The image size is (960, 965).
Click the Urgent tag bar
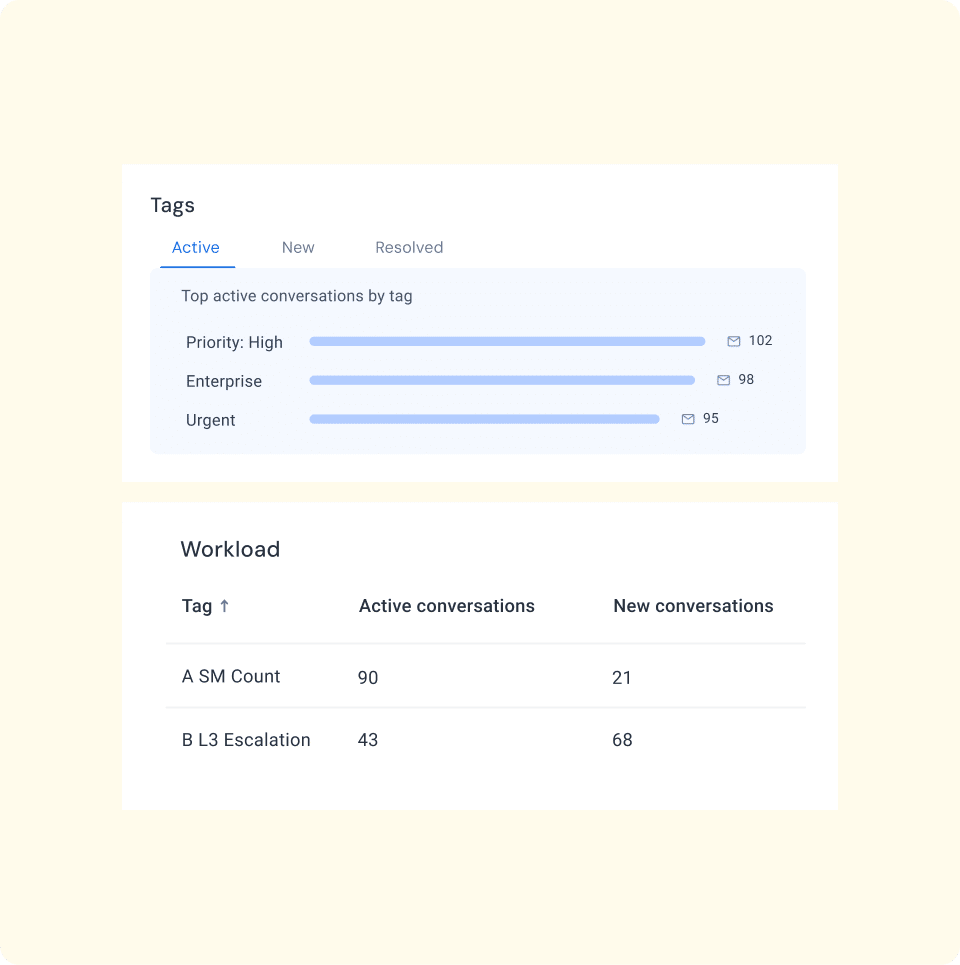pos(484,420)
